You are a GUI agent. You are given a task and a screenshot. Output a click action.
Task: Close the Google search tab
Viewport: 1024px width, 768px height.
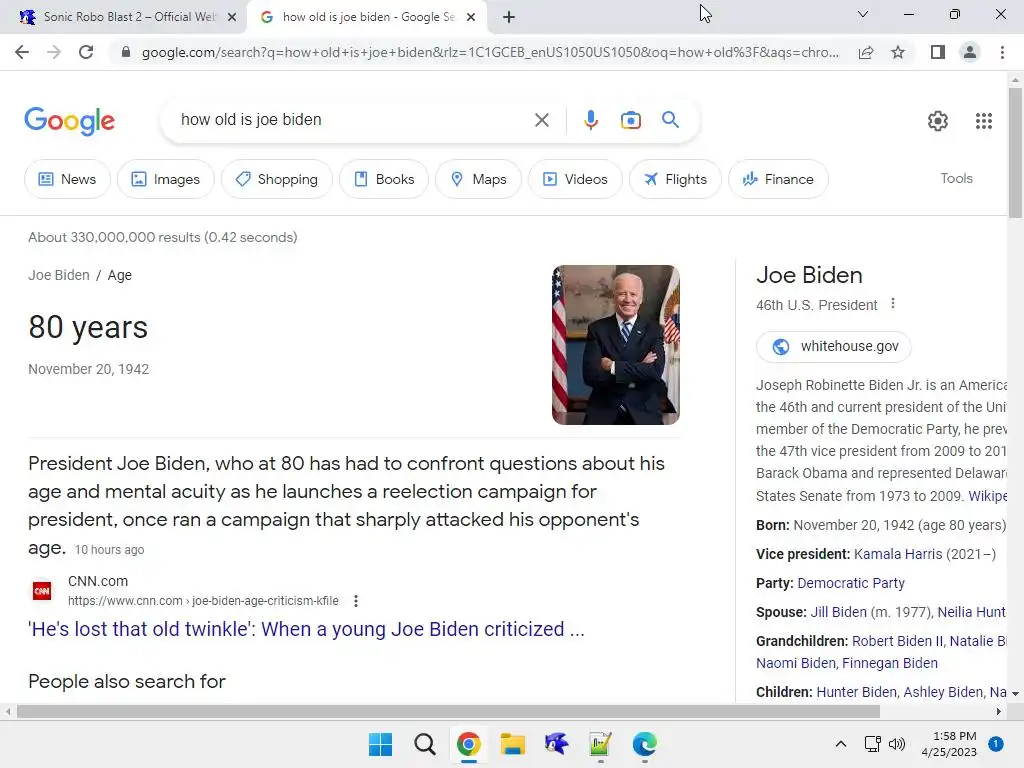[x=471, y=17]
